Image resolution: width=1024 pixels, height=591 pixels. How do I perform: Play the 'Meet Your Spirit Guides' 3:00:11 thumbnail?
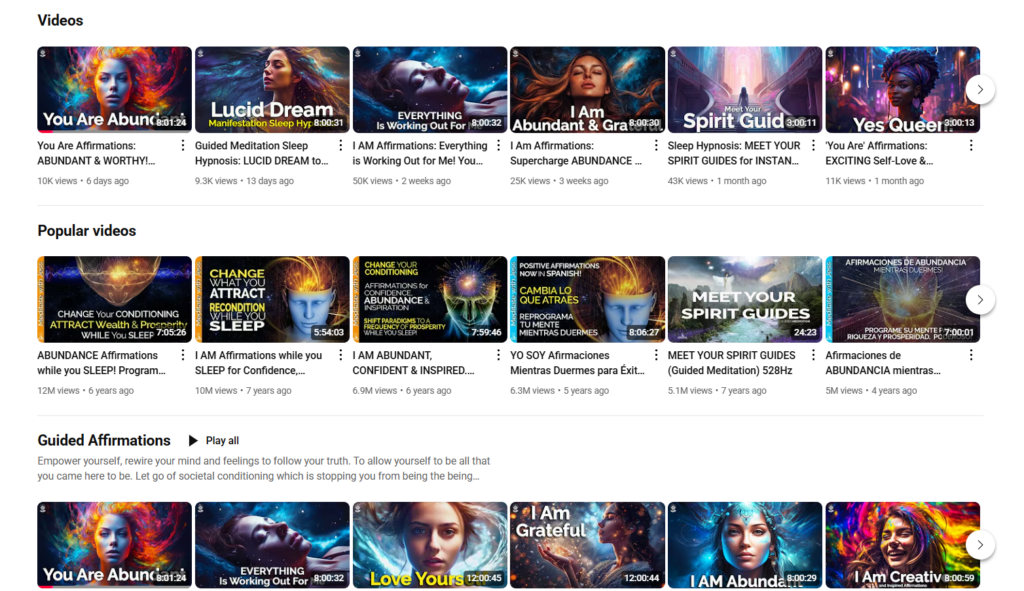744,89
